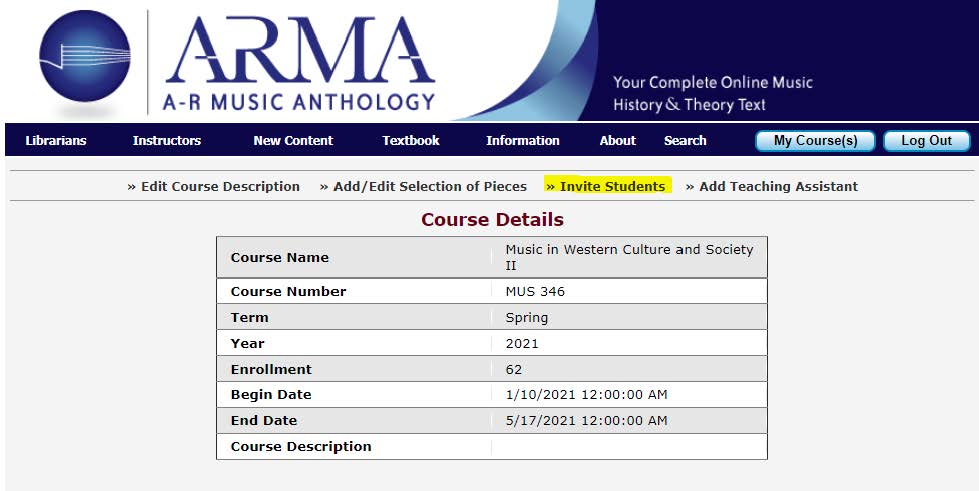The height and width of the screenshot is (491, 979).
Task: Open the Librarians menu
Action: [x=56, y=141]
